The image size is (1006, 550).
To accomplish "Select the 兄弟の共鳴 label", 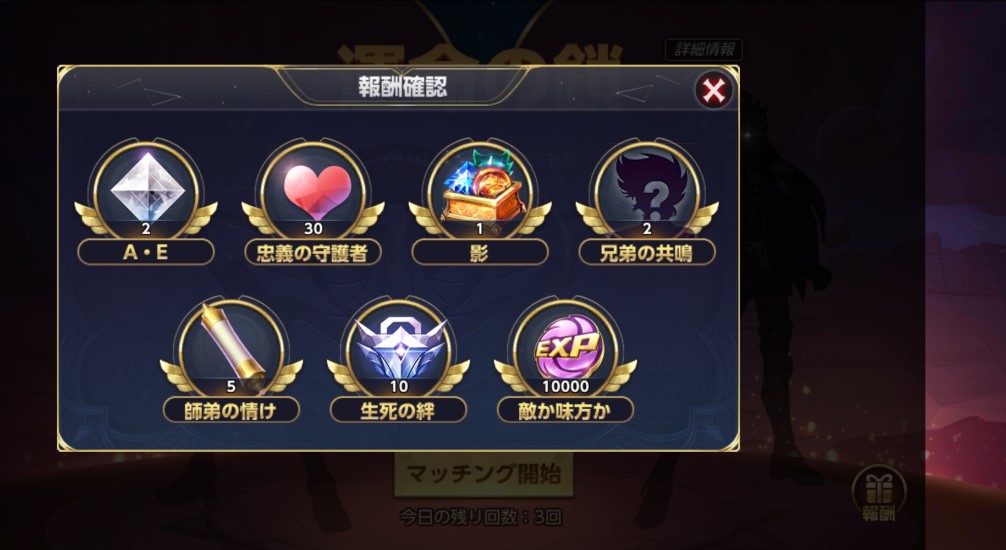I will coord(647,252).
